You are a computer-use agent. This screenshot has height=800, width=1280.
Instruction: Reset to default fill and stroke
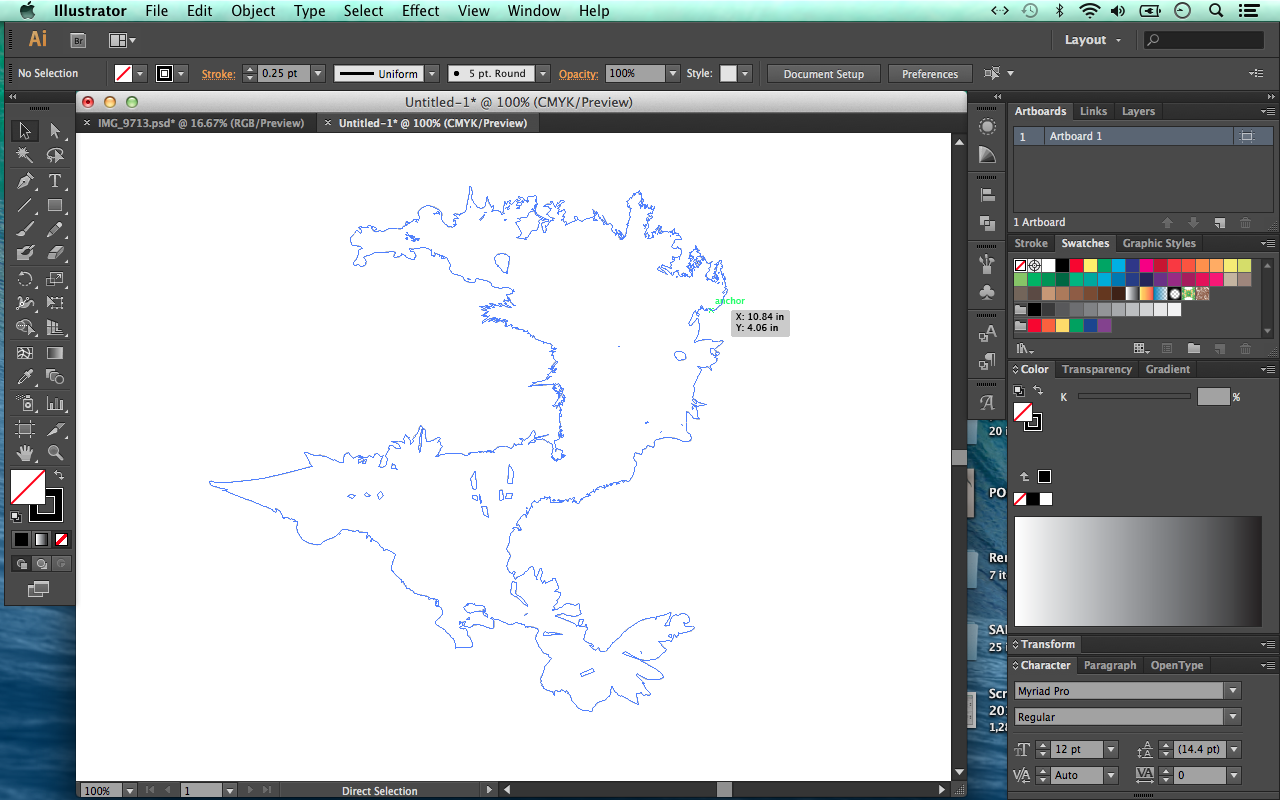point(16,517)
